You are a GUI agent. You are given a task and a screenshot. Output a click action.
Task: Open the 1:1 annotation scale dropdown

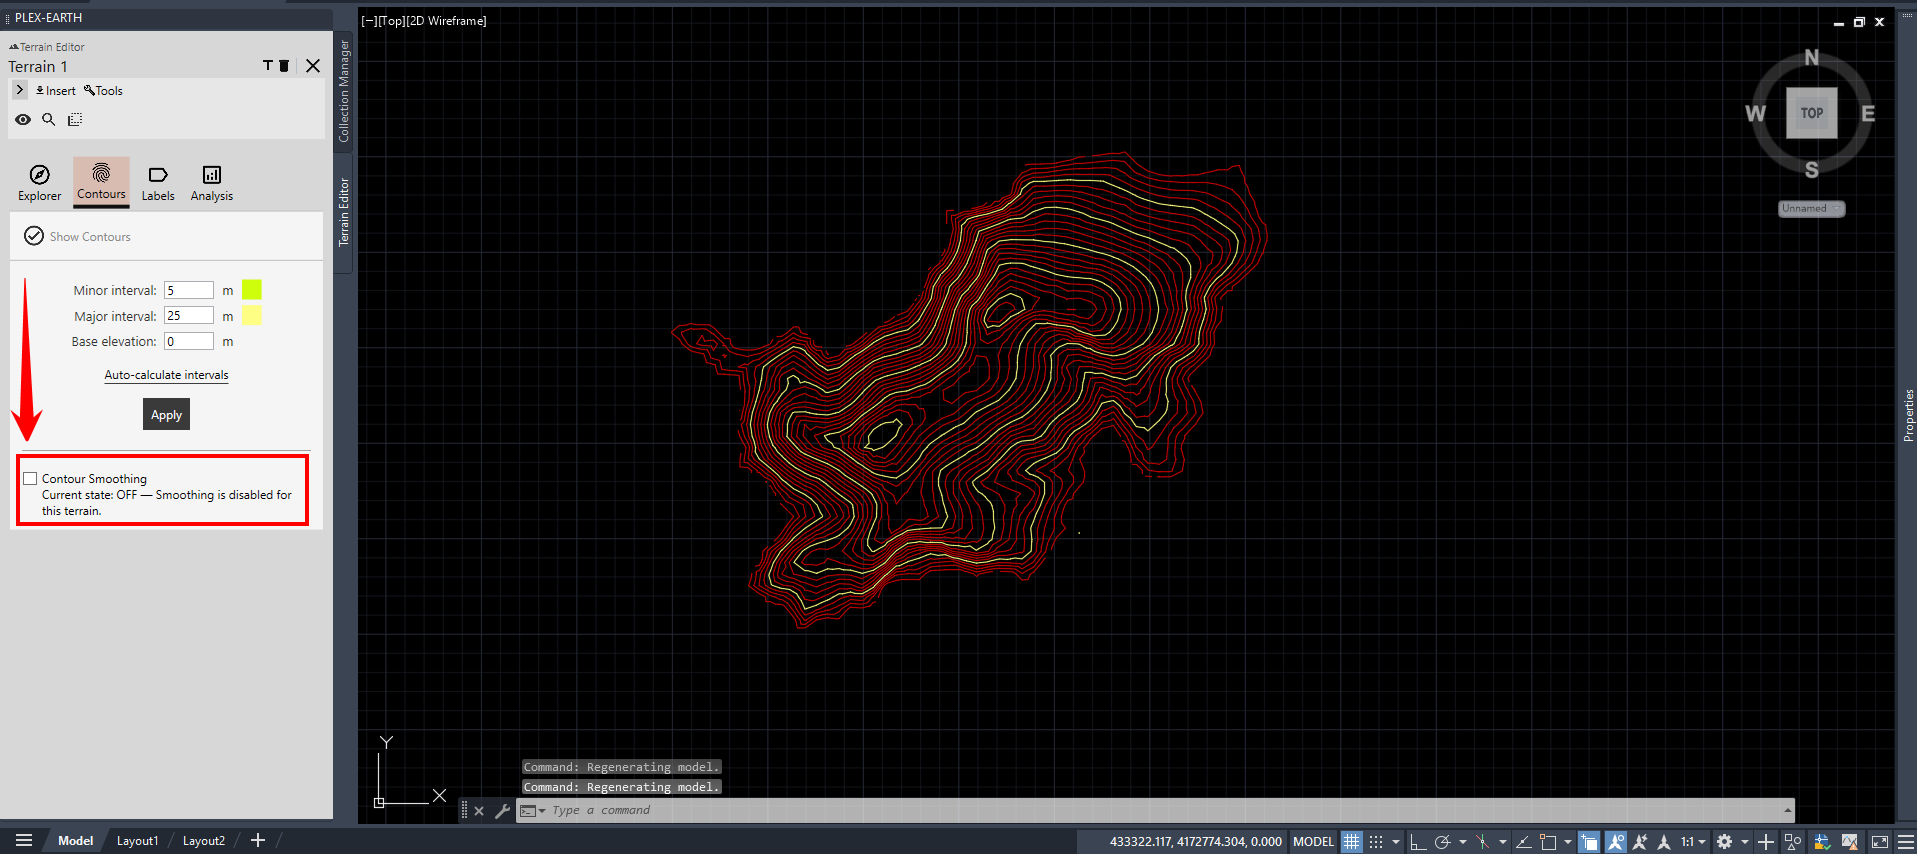tap(1693, 842)
